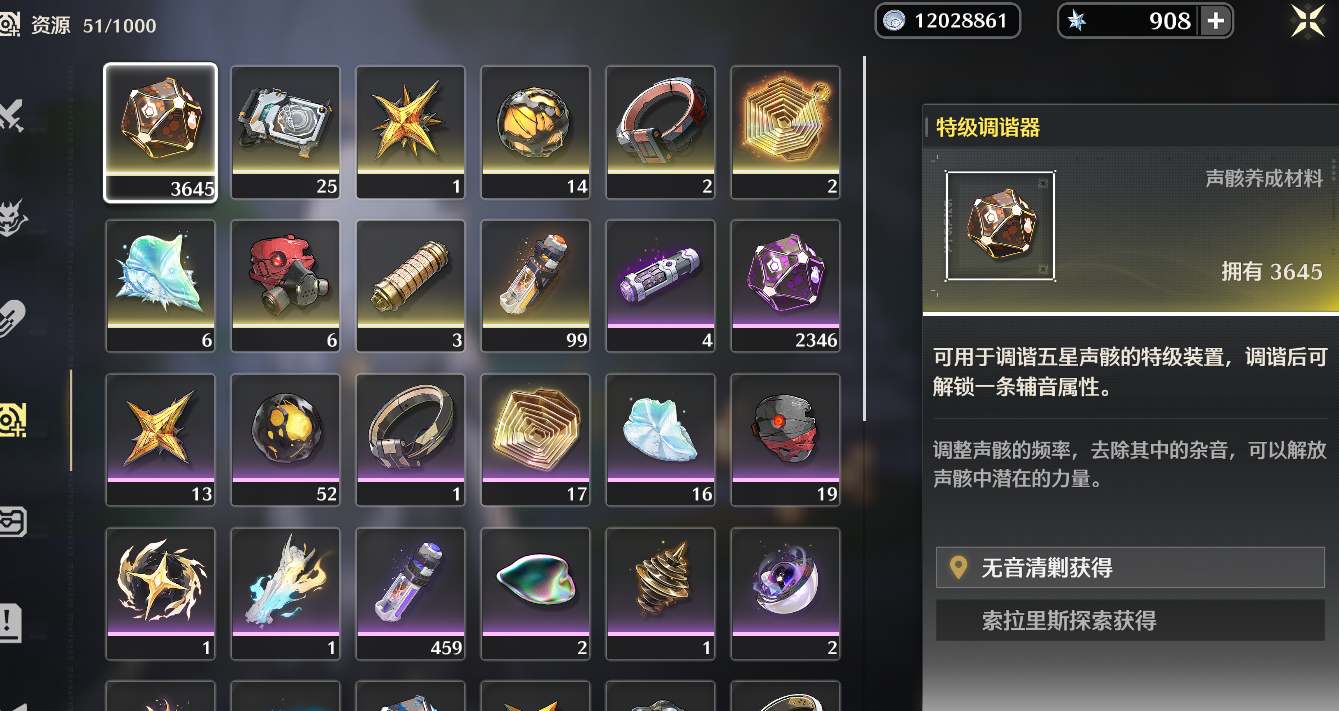The height and width of the screenshot is (711, 1339).
Task: Click the glass vial item showing 99
Action: [x=535, y=286]
